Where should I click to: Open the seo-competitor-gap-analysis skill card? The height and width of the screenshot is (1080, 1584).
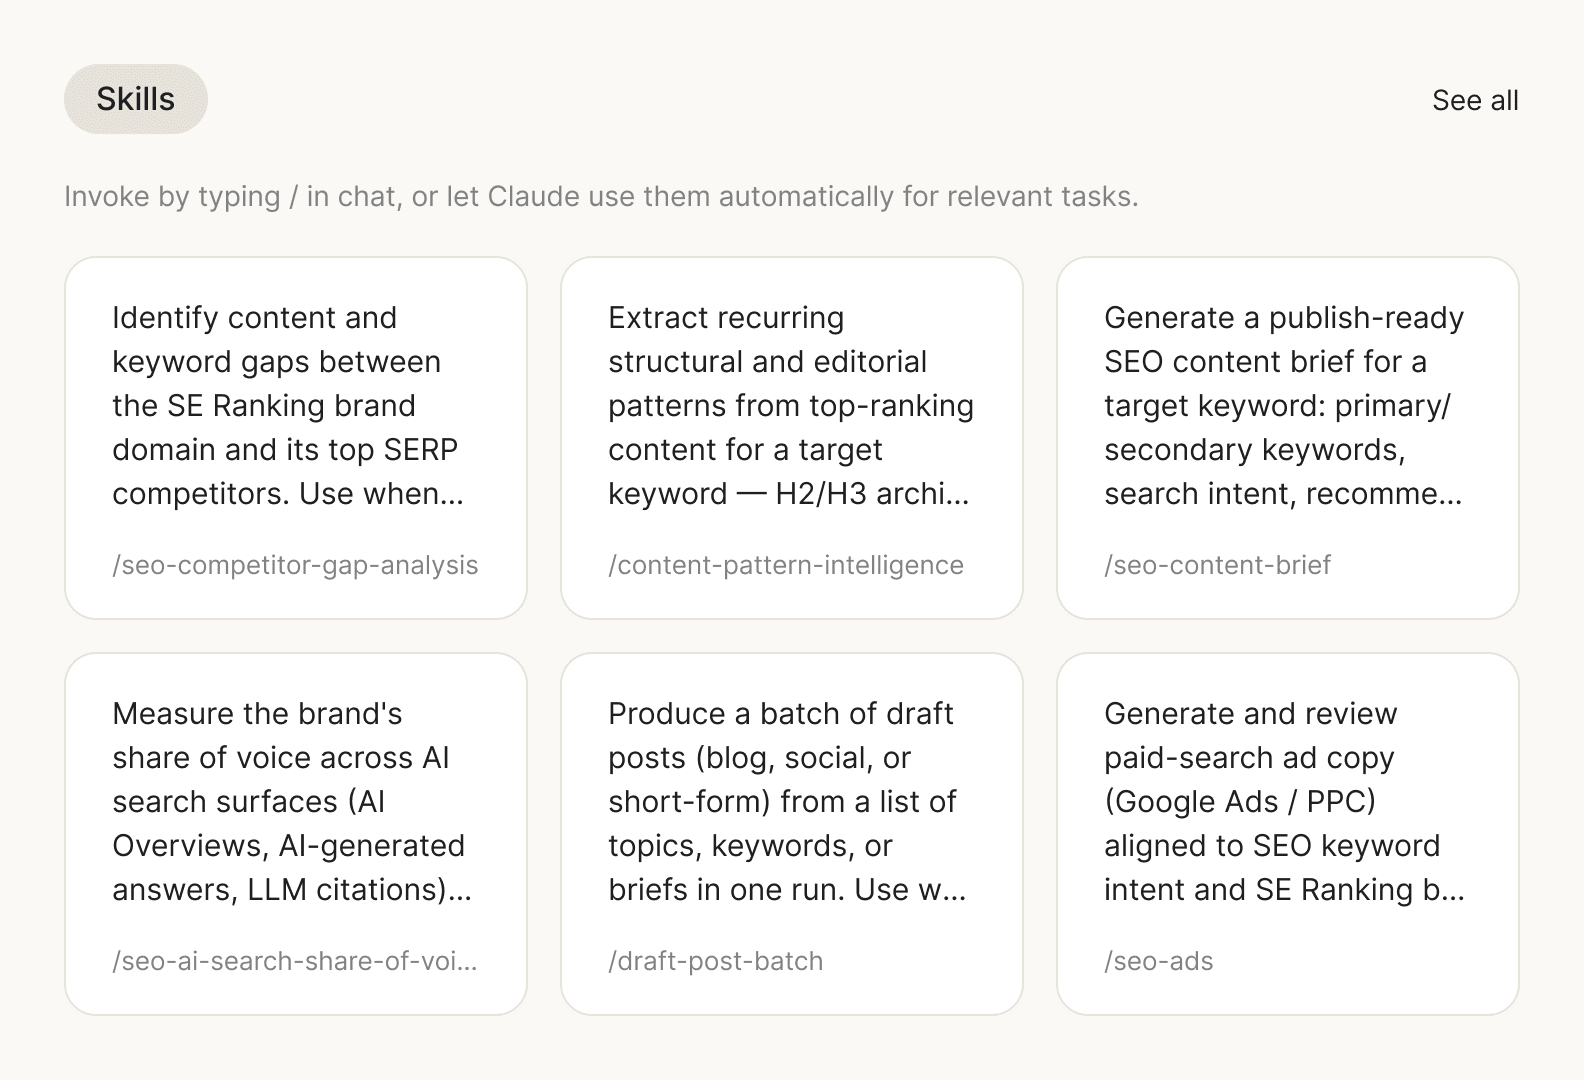coord(296,438)
